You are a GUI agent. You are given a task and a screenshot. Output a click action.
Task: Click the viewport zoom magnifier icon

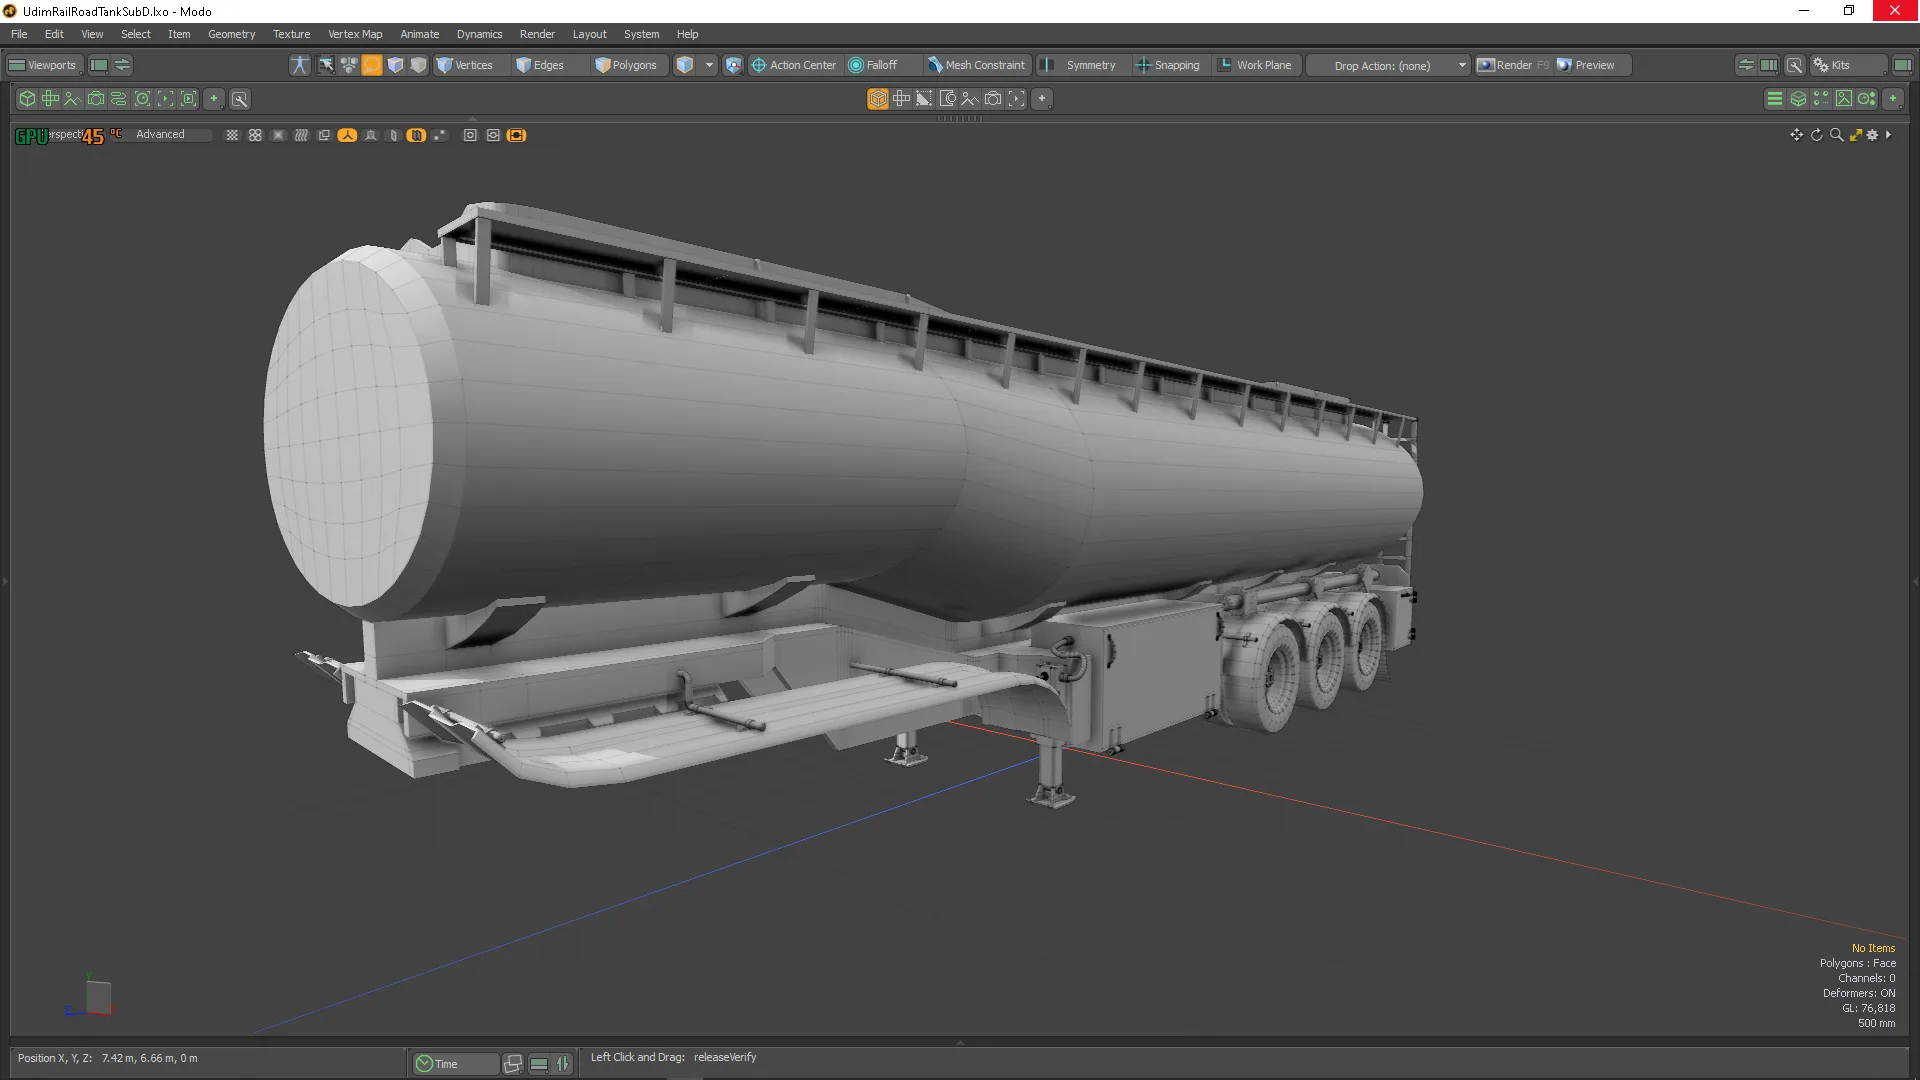1836,135
